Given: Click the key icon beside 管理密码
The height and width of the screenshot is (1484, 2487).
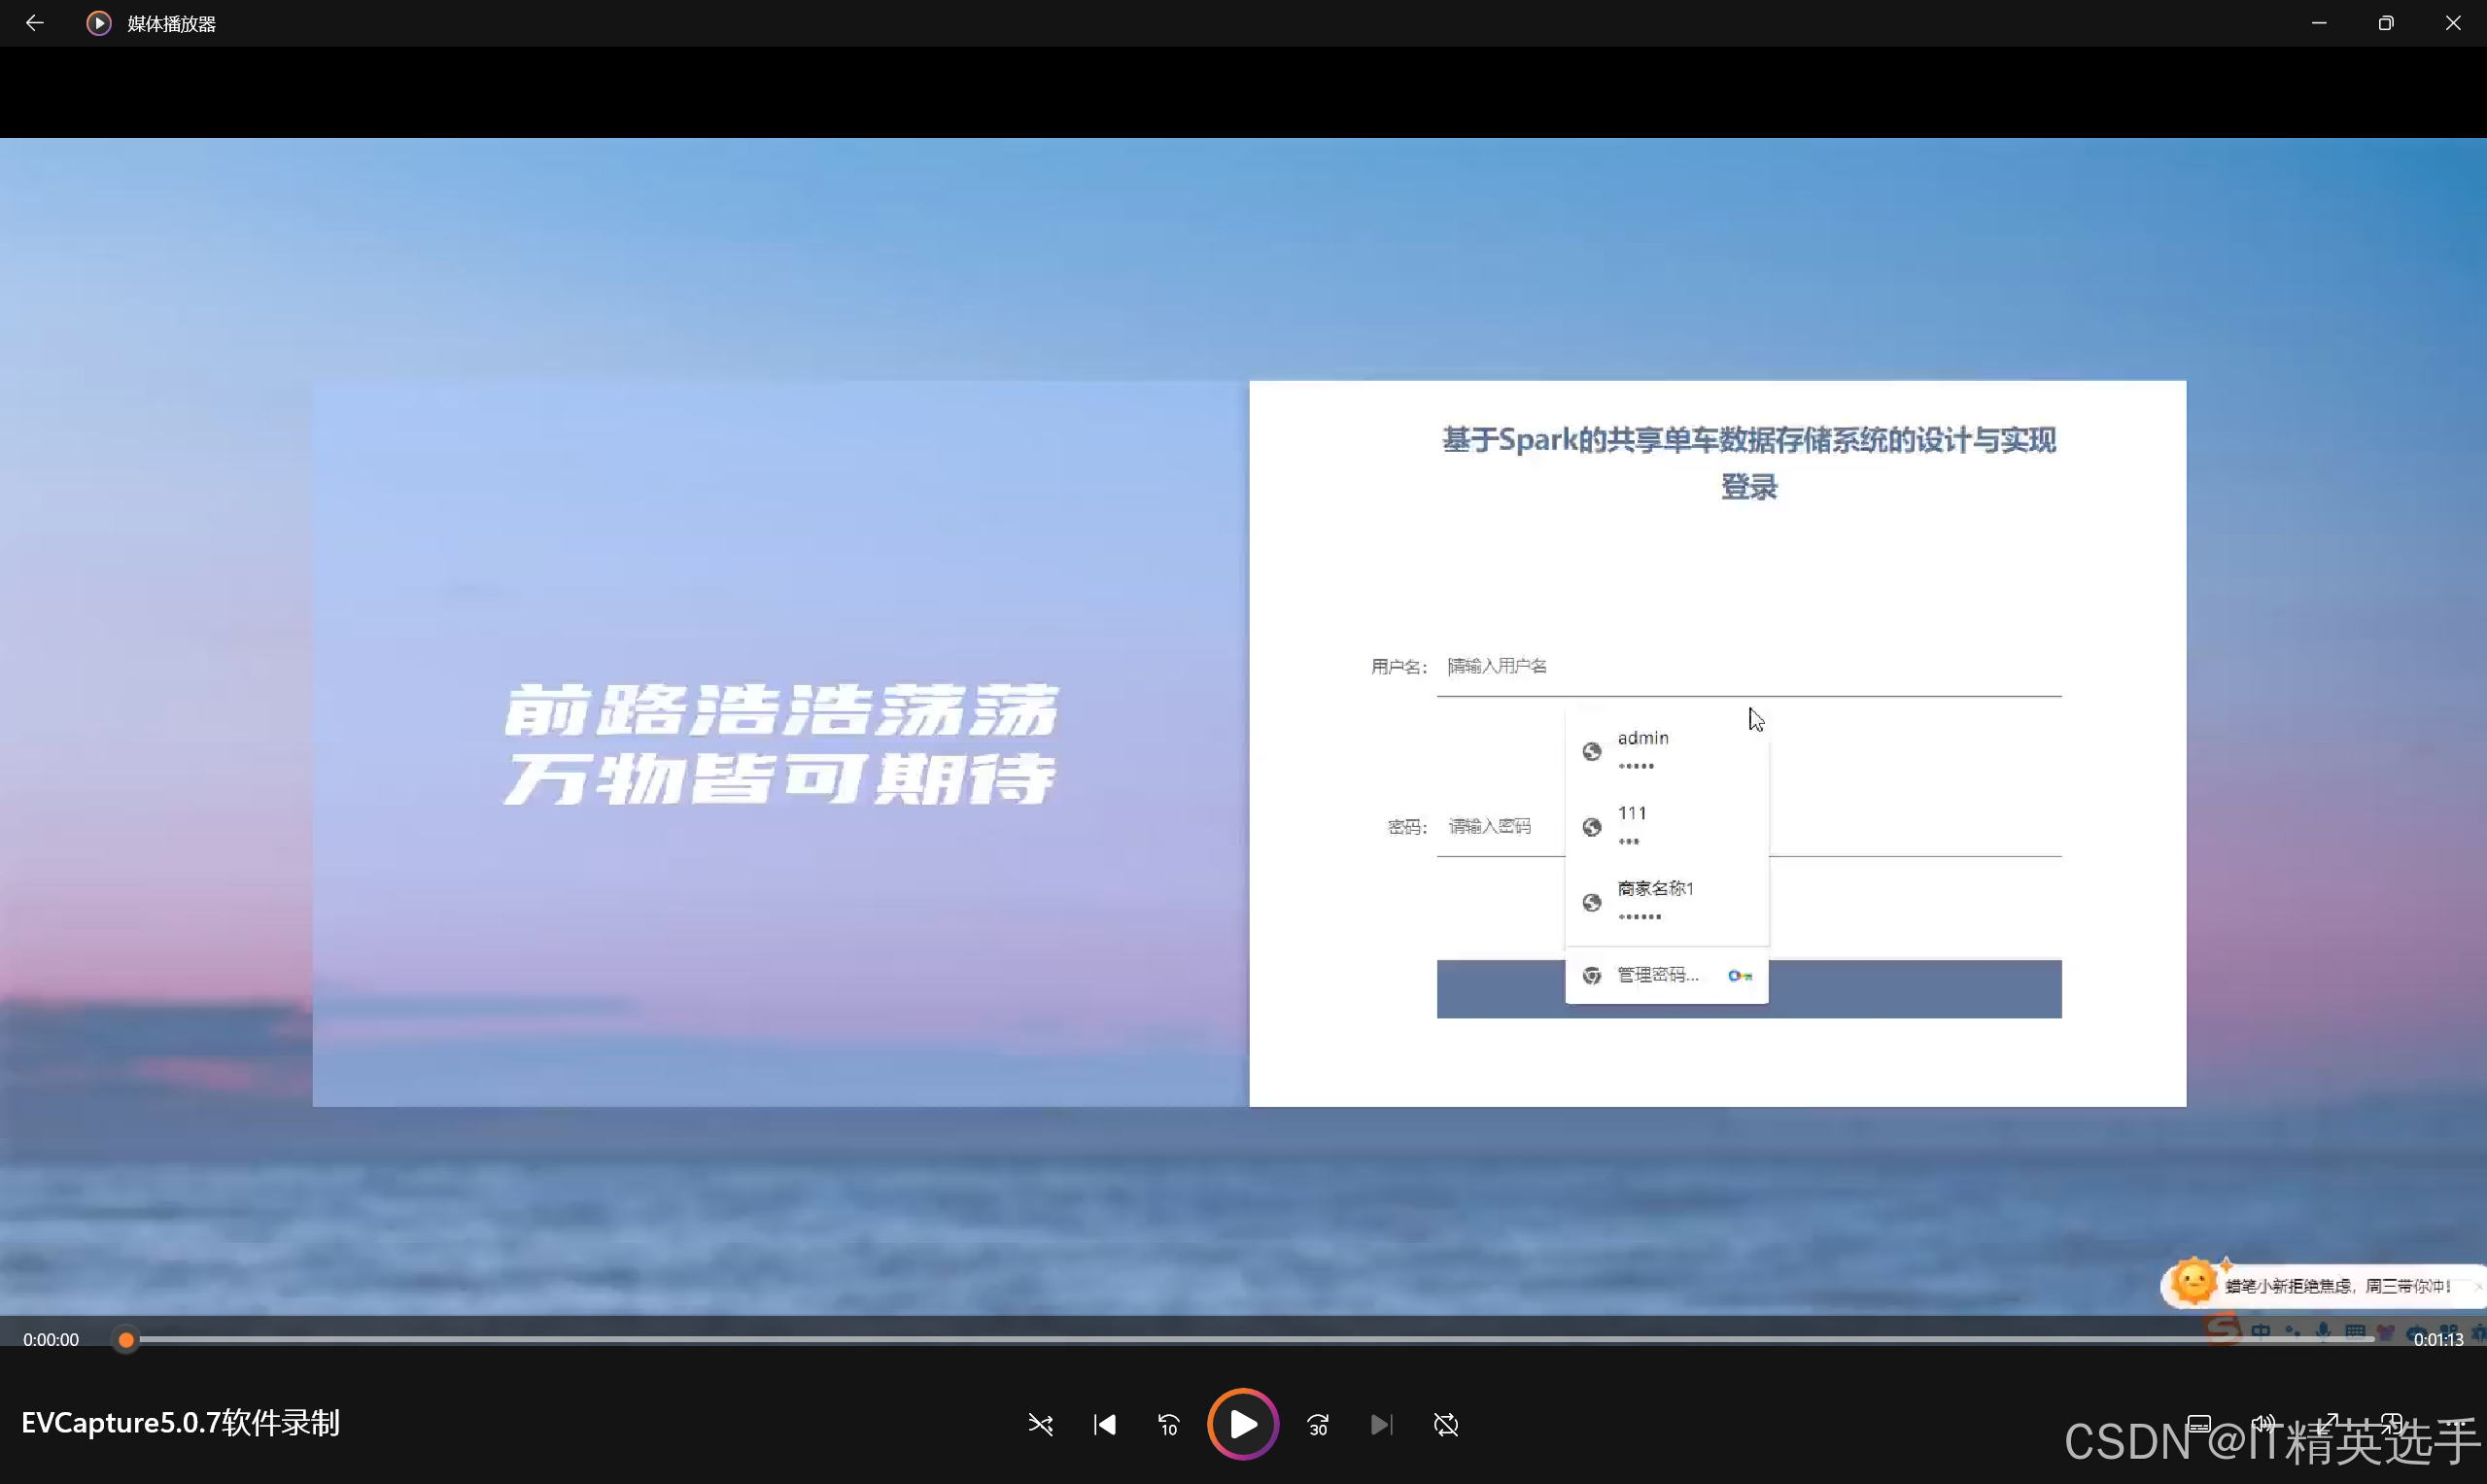Looking at the screenshot, I should [1740, 976].
